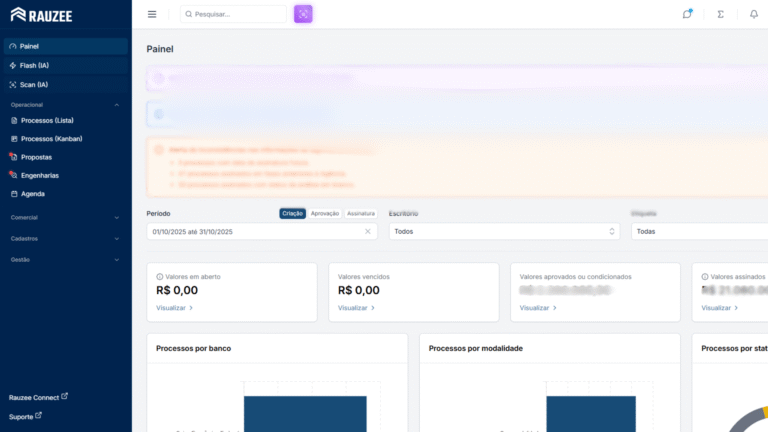Click "R$ 0,00" under Valores em aberto
Image resolution: width=768 pixels, height=432 pixels.
[x=177, y=290]
